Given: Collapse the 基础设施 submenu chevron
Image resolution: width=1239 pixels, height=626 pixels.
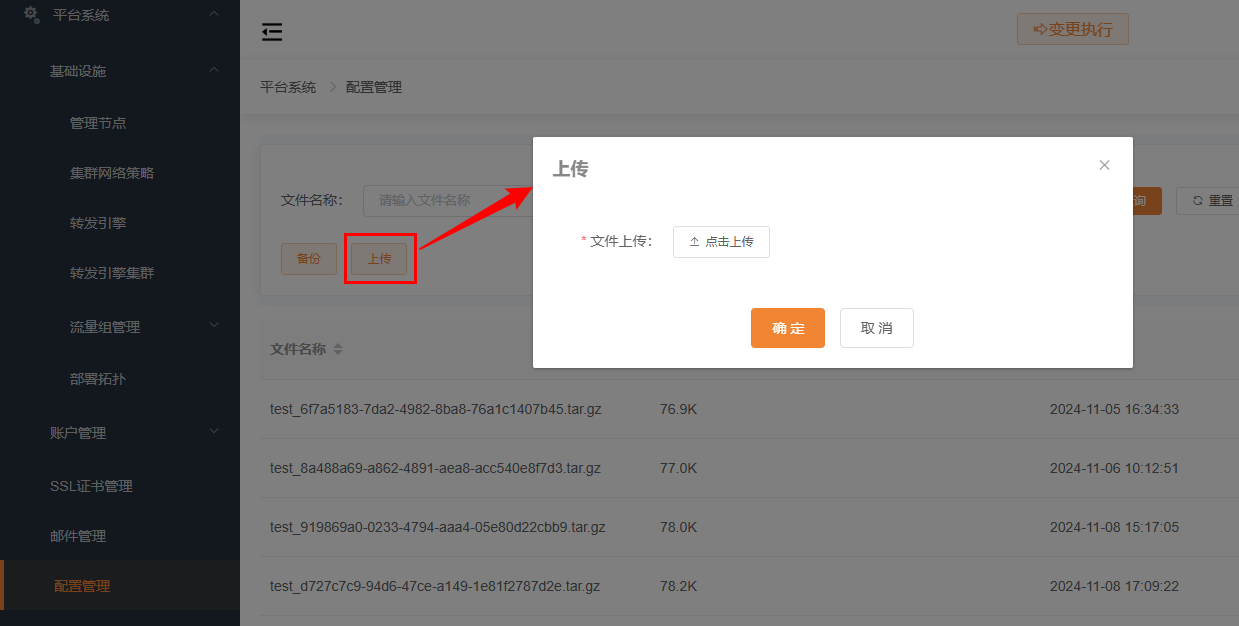Looking at the screenshot, I should tap(214, 70).
